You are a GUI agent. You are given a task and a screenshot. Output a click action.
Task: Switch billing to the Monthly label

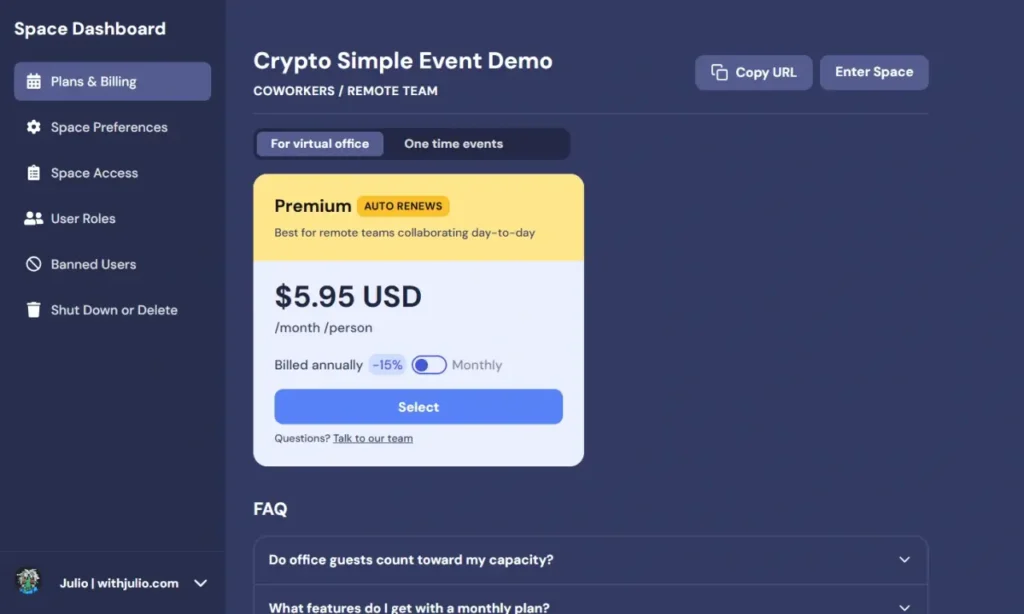tap(477, 364)
